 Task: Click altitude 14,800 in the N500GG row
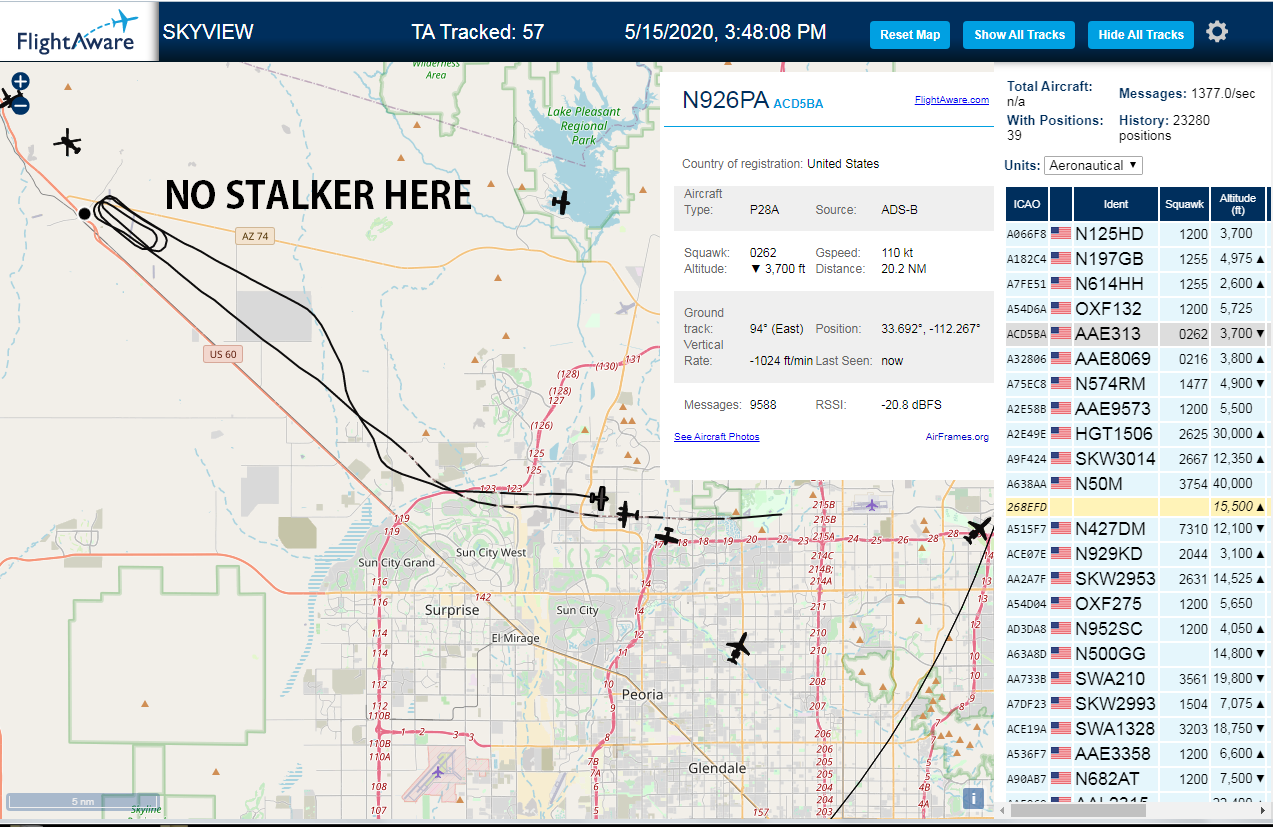click(x=1233, y=654)
